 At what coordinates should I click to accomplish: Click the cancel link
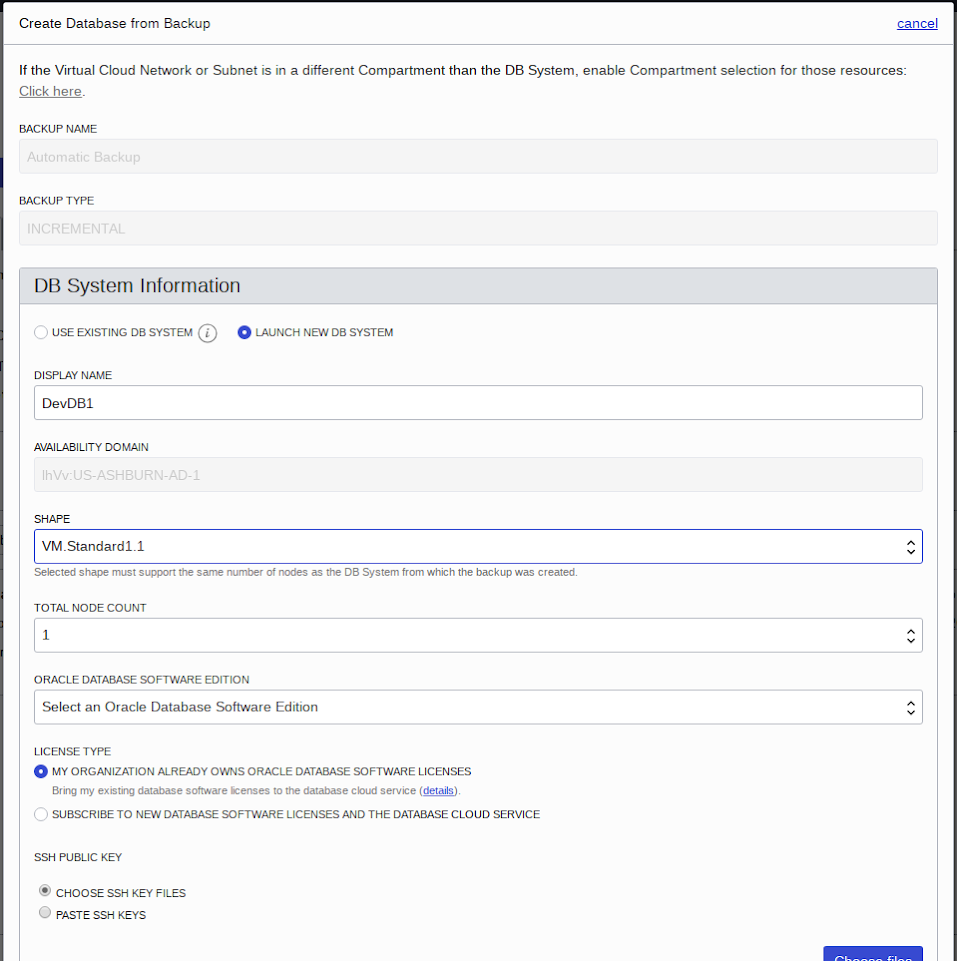(x=917, y=23)
